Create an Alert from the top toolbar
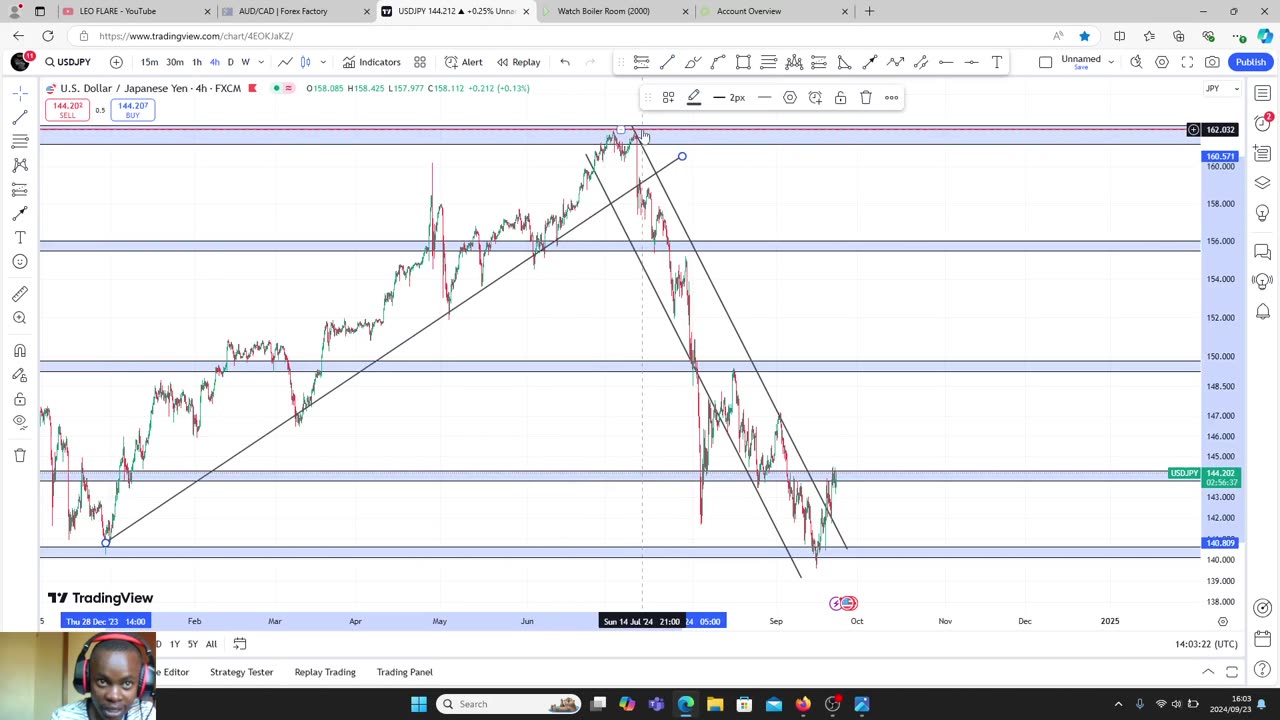The image size is (1280, 720). [463, 62]
